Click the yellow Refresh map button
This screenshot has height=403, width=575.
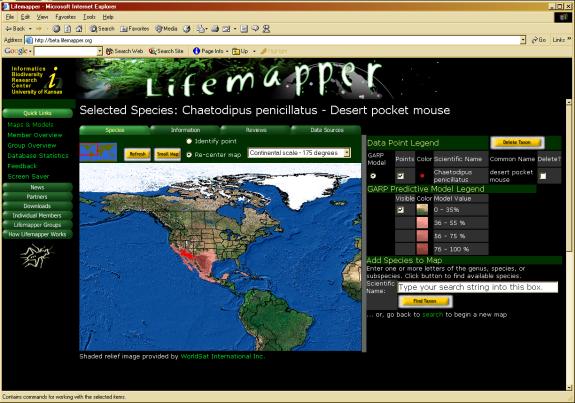click(138, 154)
